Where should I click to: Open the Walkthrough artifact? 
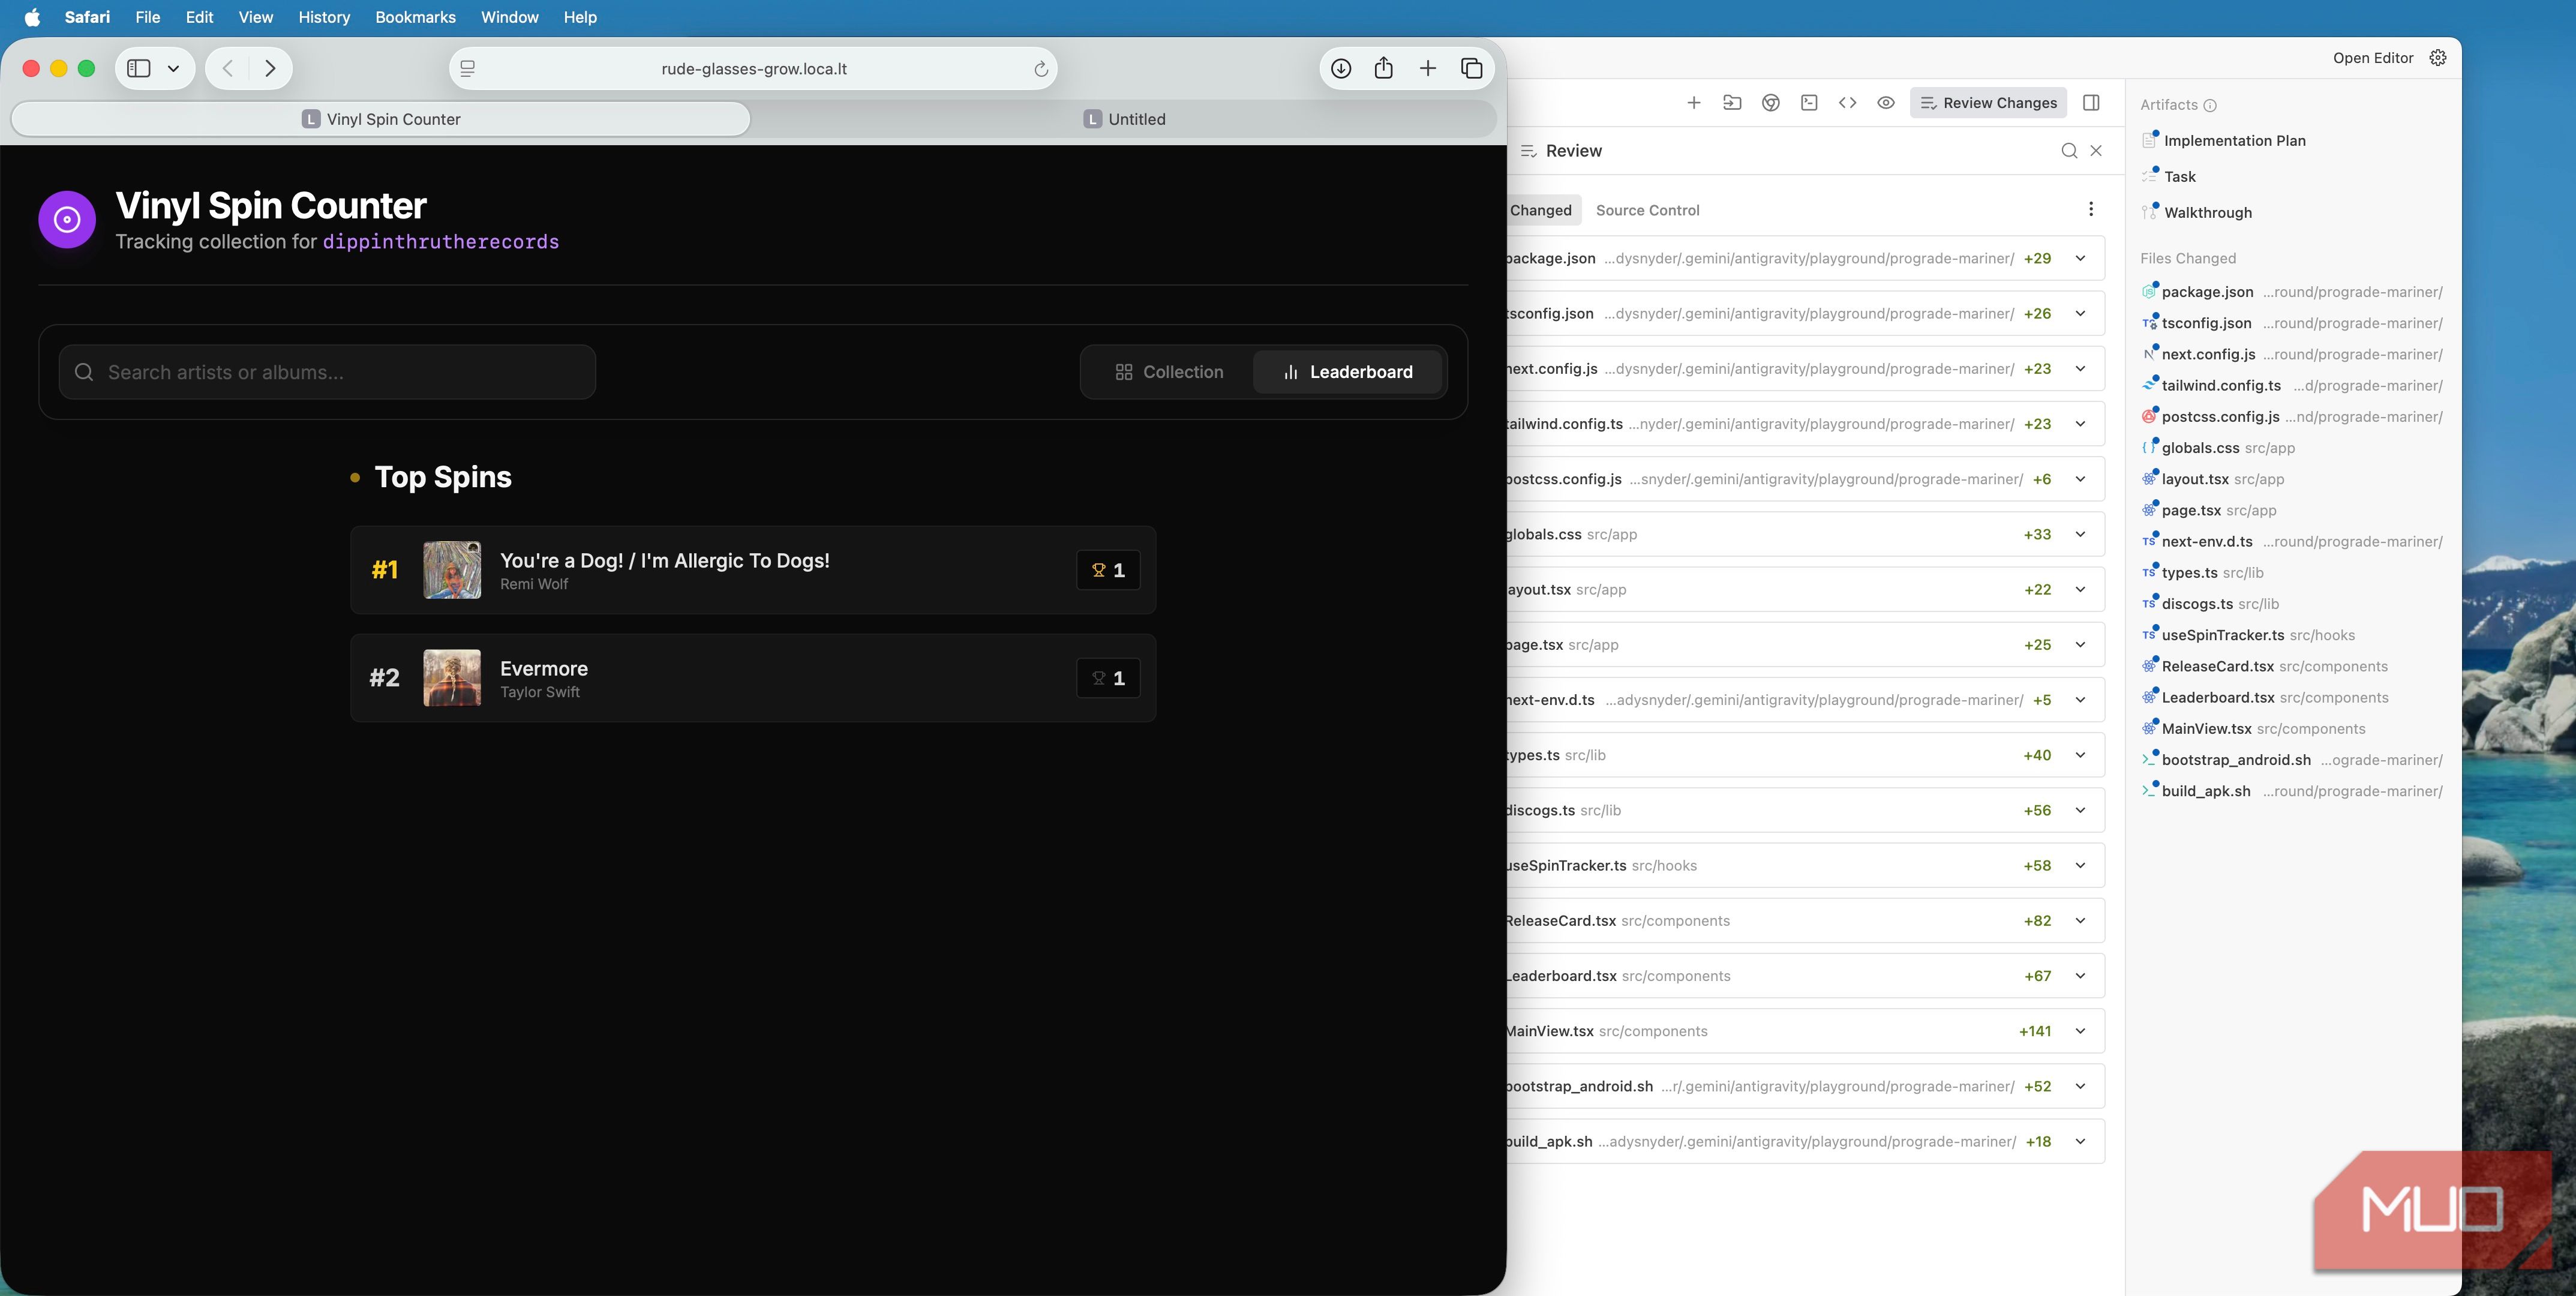point(2207,212)
